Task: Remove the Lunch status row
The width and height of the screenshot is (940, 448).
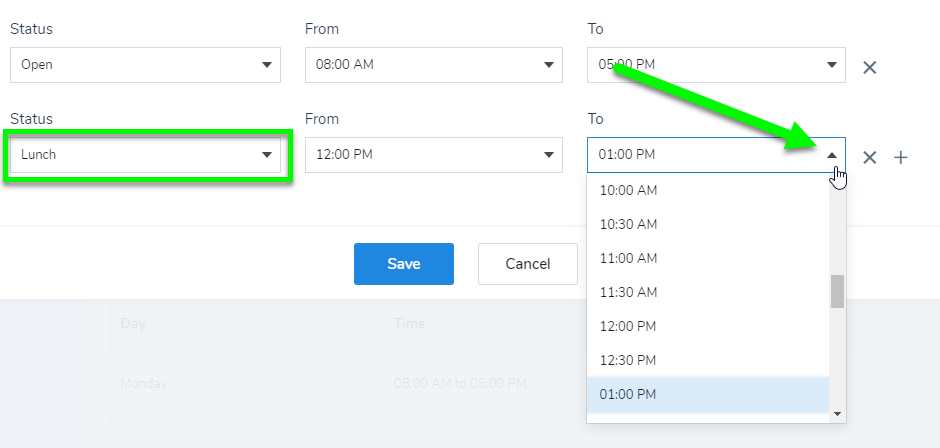Action: click(x=869, y=158)
